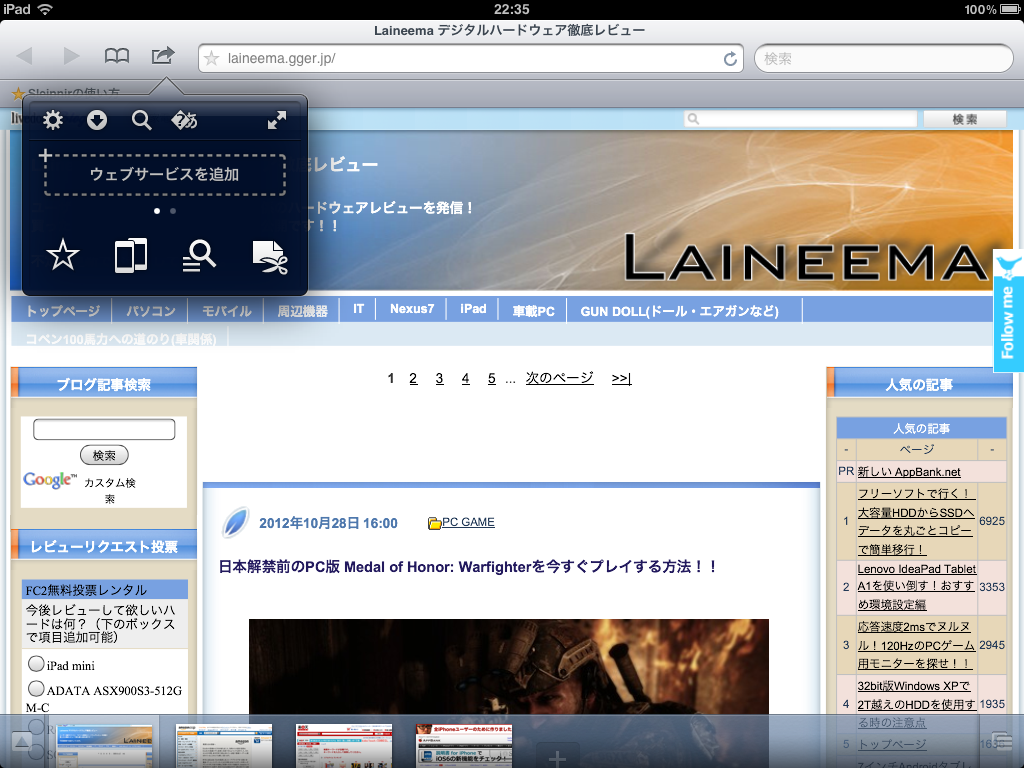The width and height of the screenshot is (1024, 768).
Task: Jump to last page with >>| link
Action: click(x=622, y=378)
